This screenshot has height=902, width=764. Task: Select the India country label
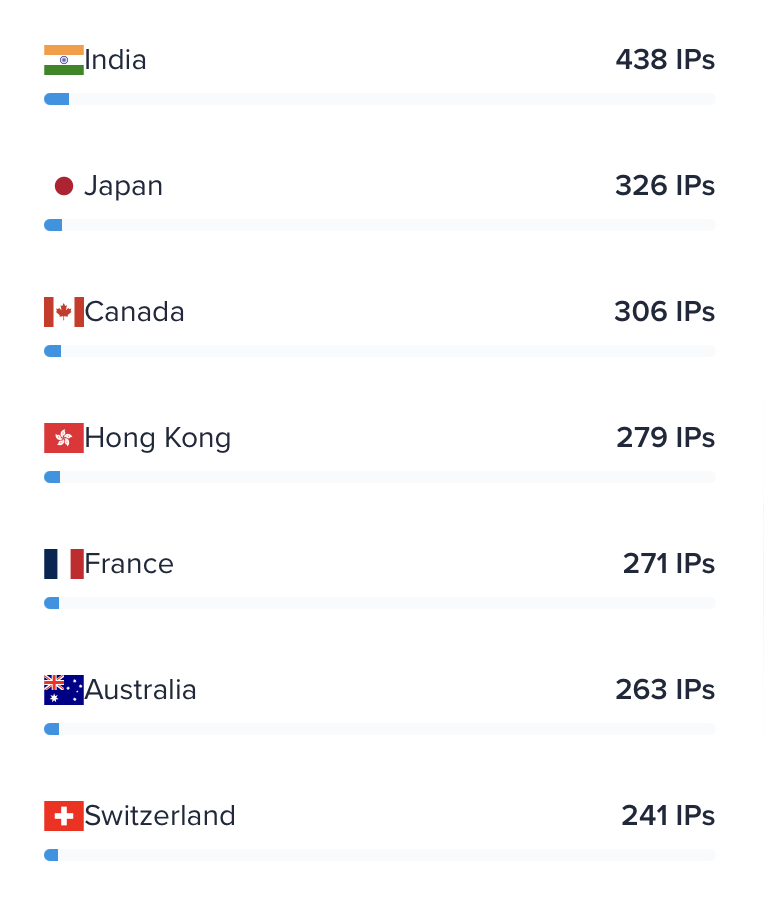coord(116,60)
